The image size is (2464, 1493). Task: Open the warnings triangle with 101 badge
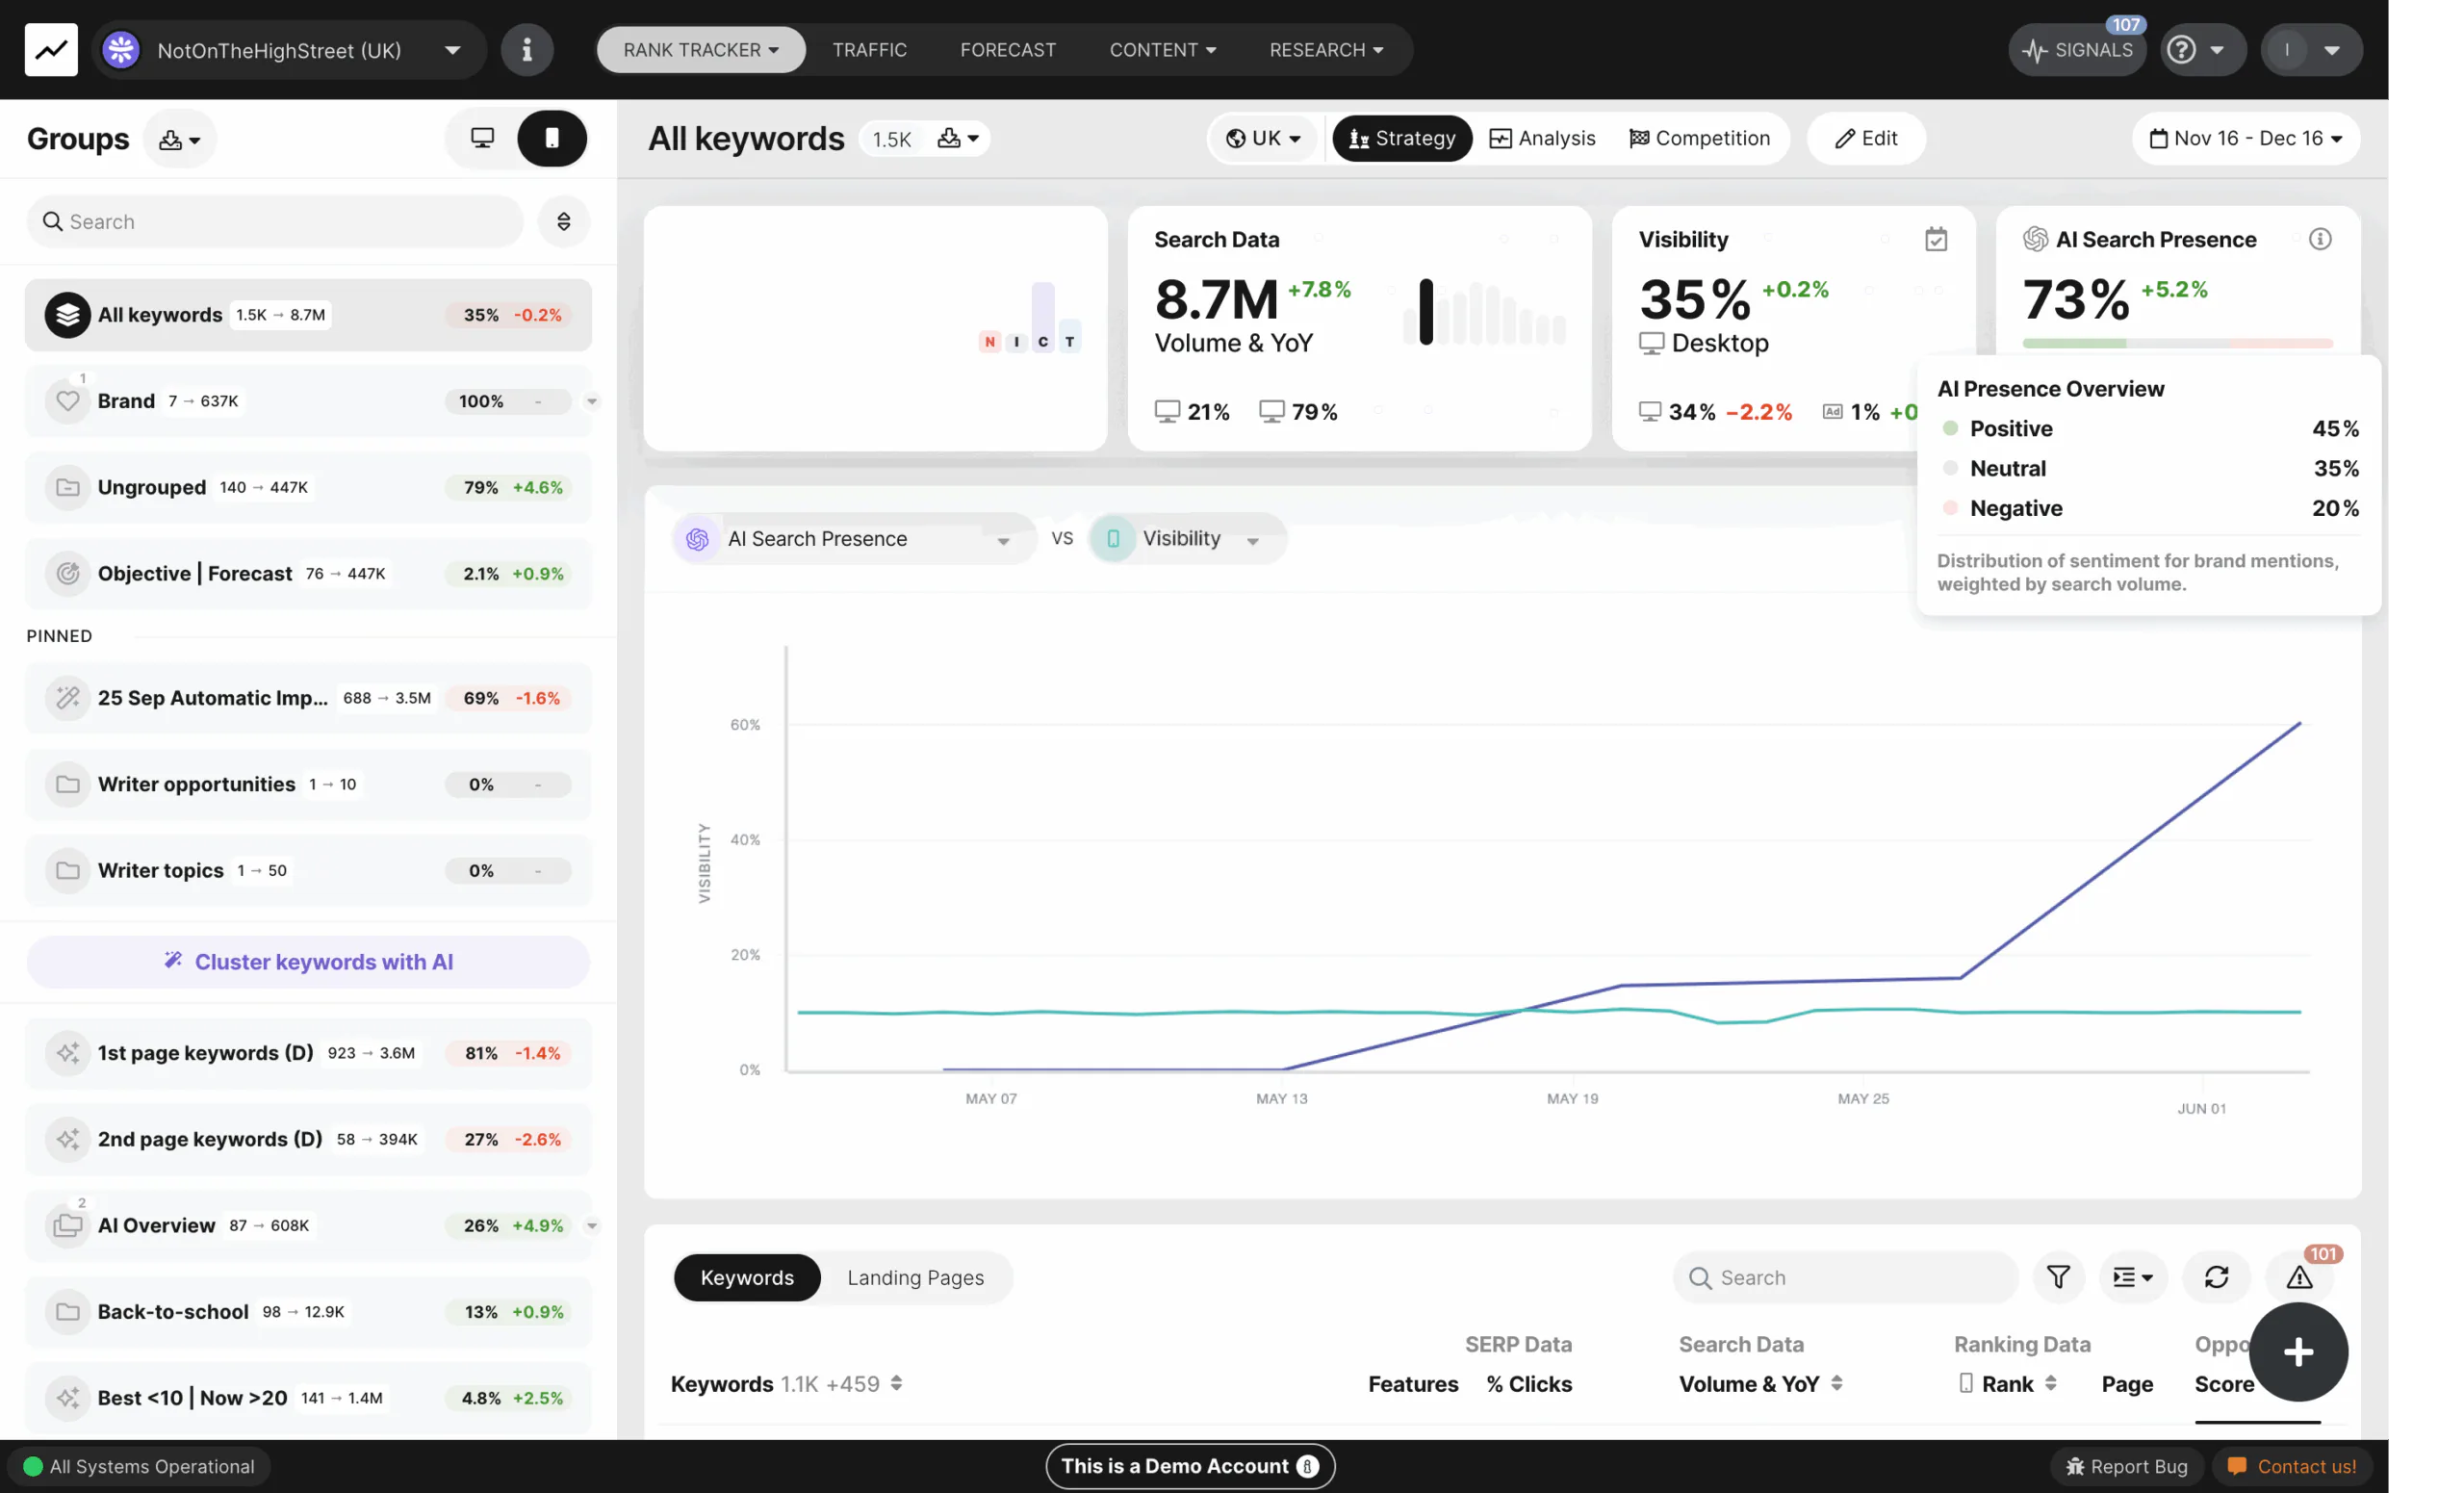2299,1277
